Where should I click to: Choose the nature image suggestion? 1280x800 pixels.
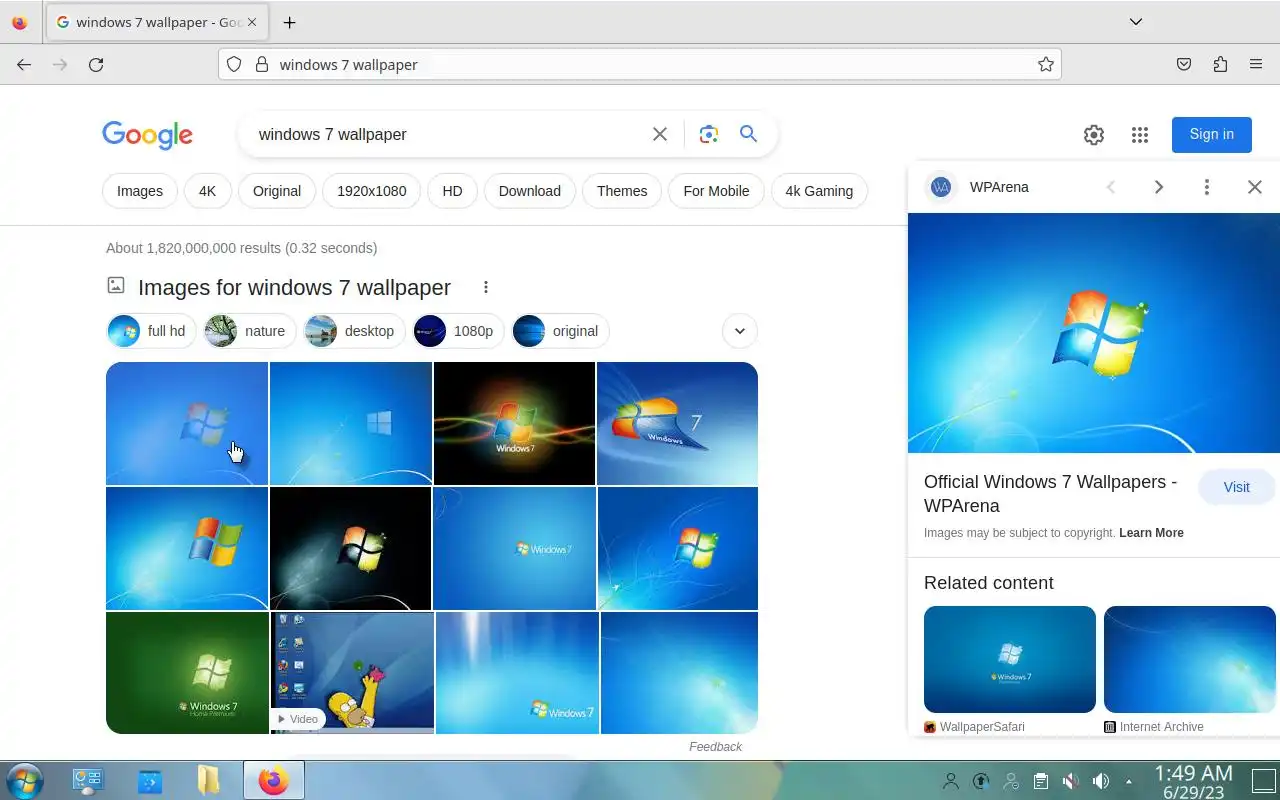point(250,331)
